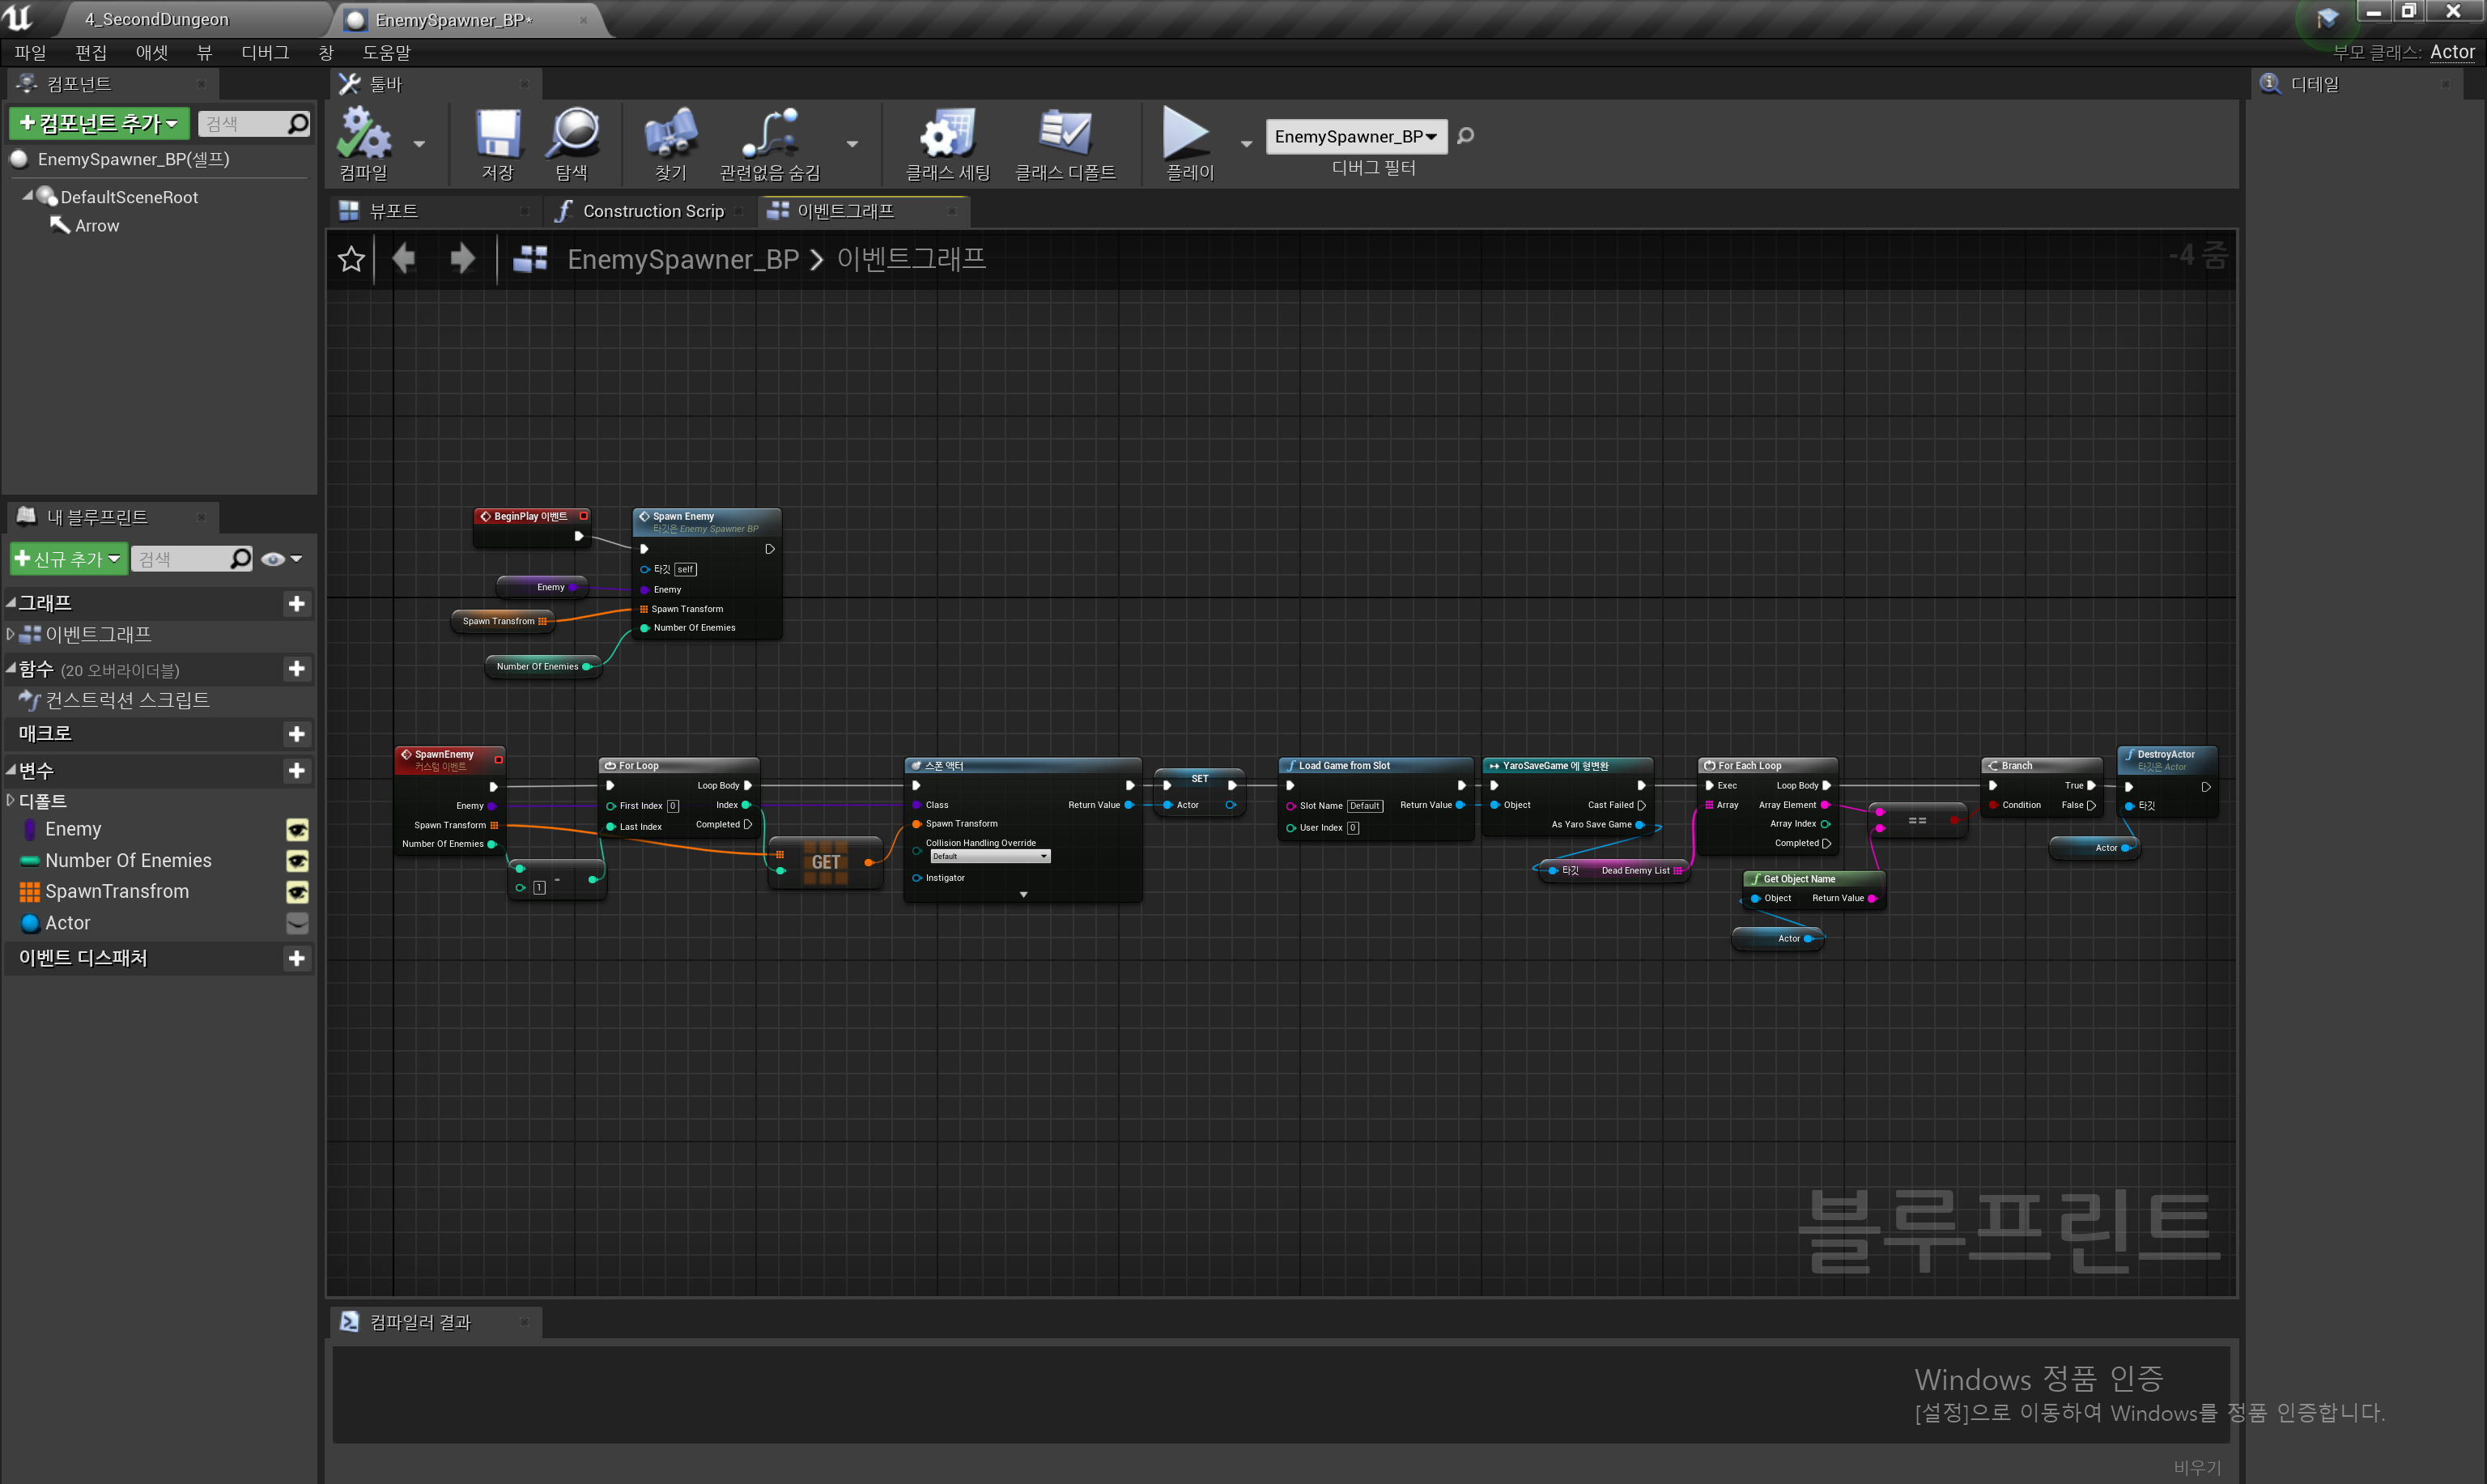Click the Browse (탐색) magnifier icon

click(x=572, y=134)
